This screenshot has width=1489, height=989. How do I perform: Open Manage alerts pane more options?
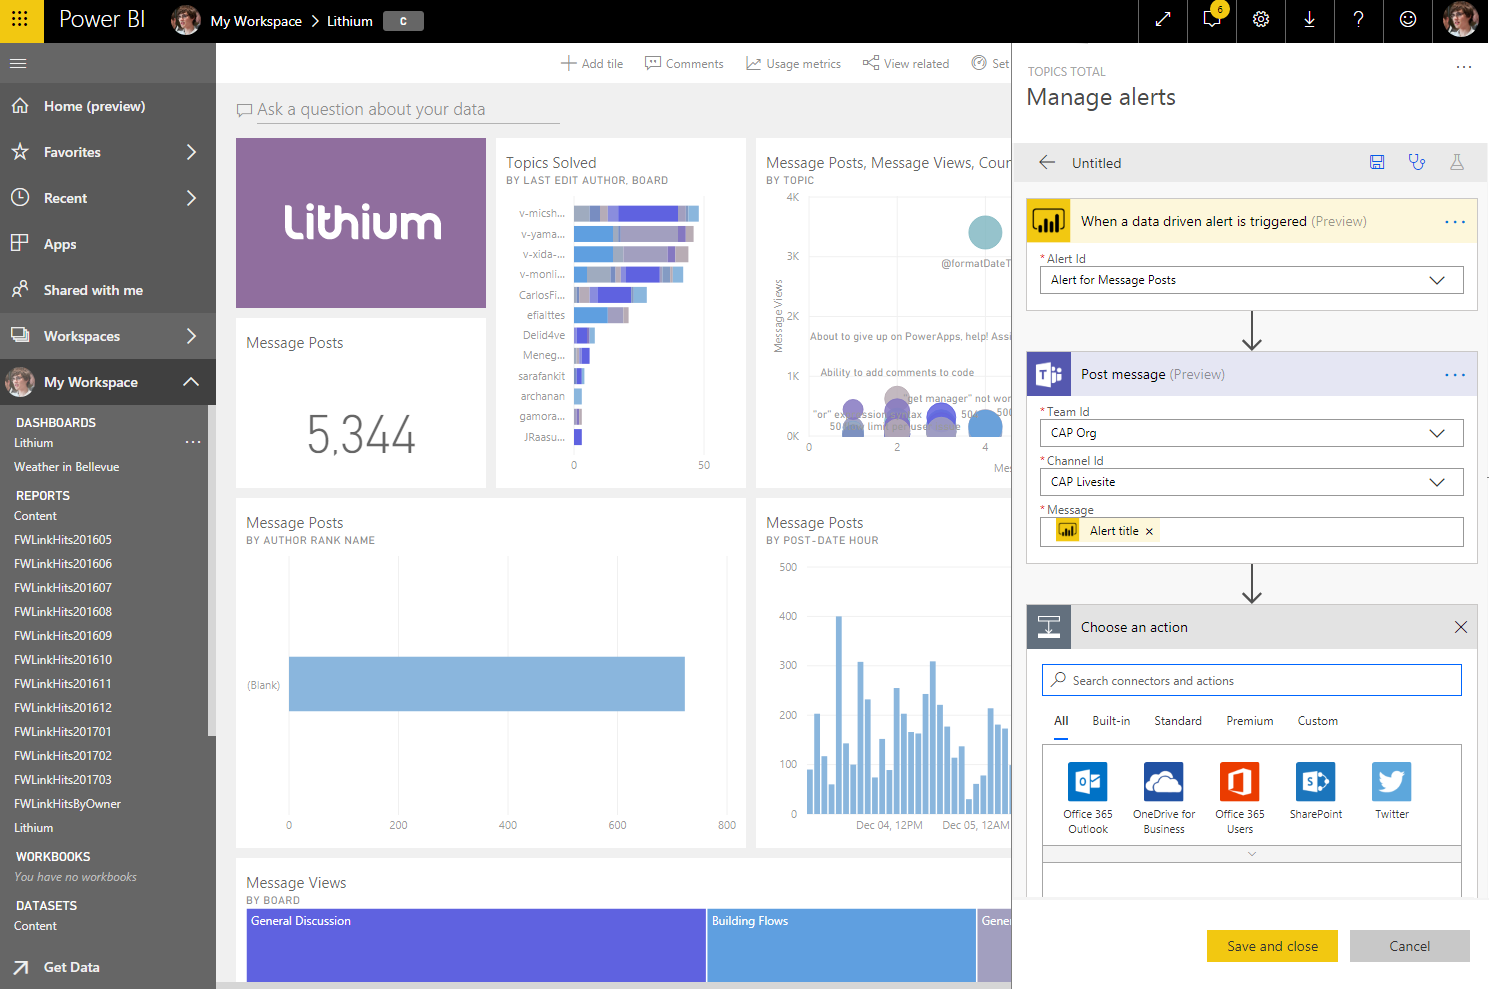[1464, 68]
